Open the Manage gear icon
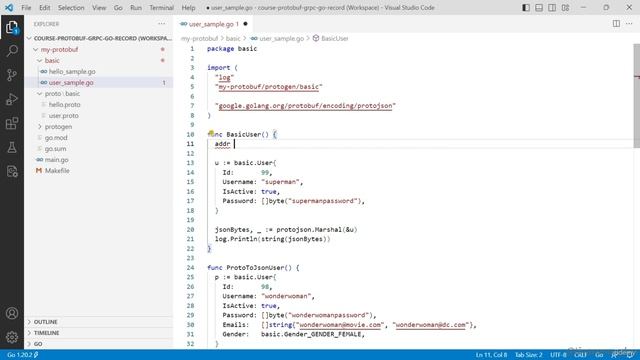640x360 pixels. (x=12, y=337)
